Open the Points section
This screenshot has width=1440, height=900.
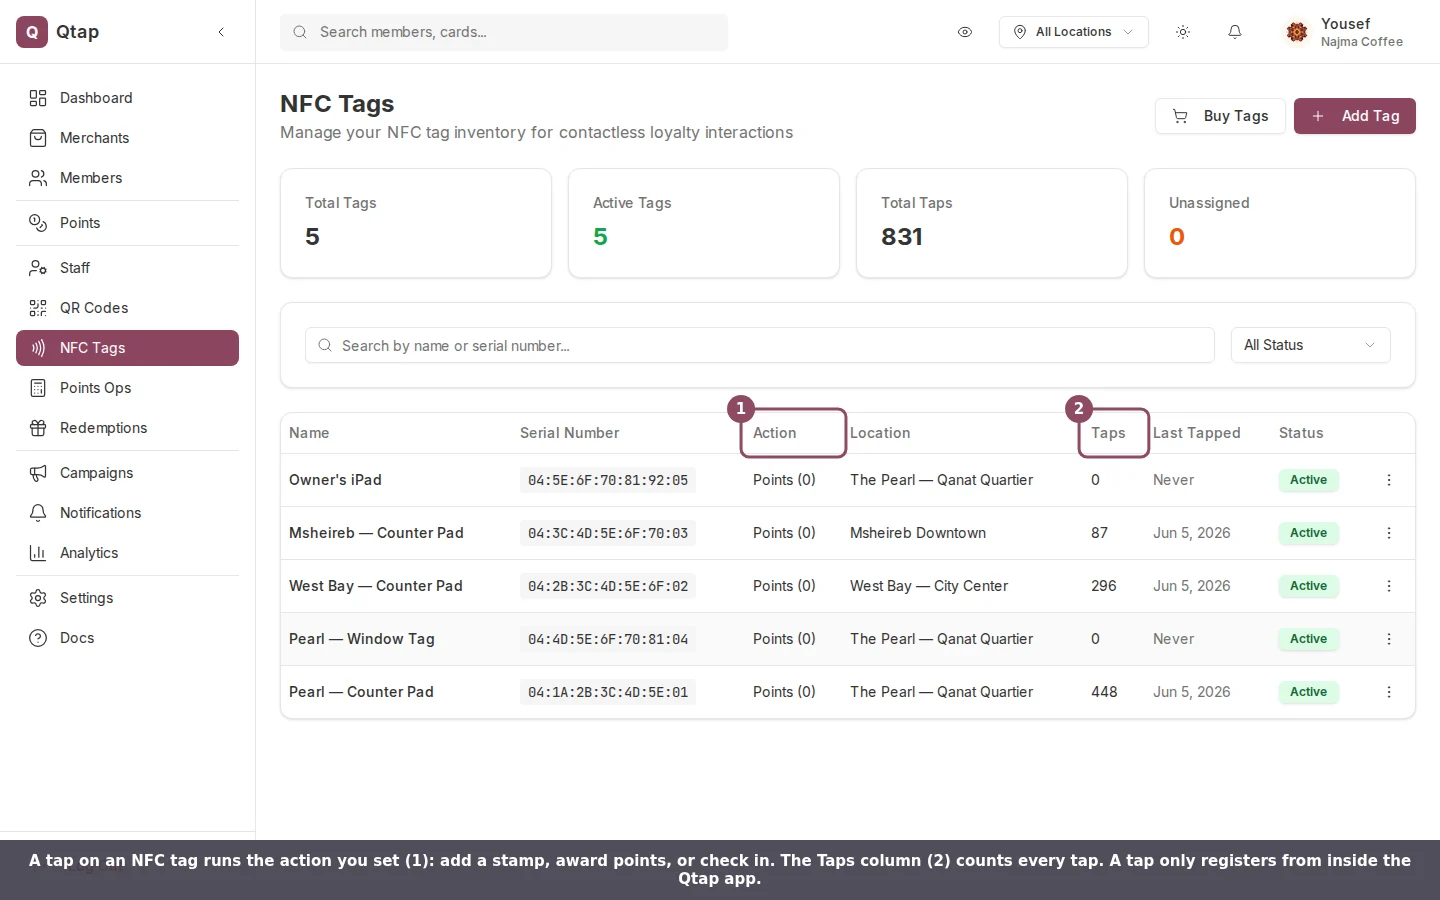coord(127,223)
